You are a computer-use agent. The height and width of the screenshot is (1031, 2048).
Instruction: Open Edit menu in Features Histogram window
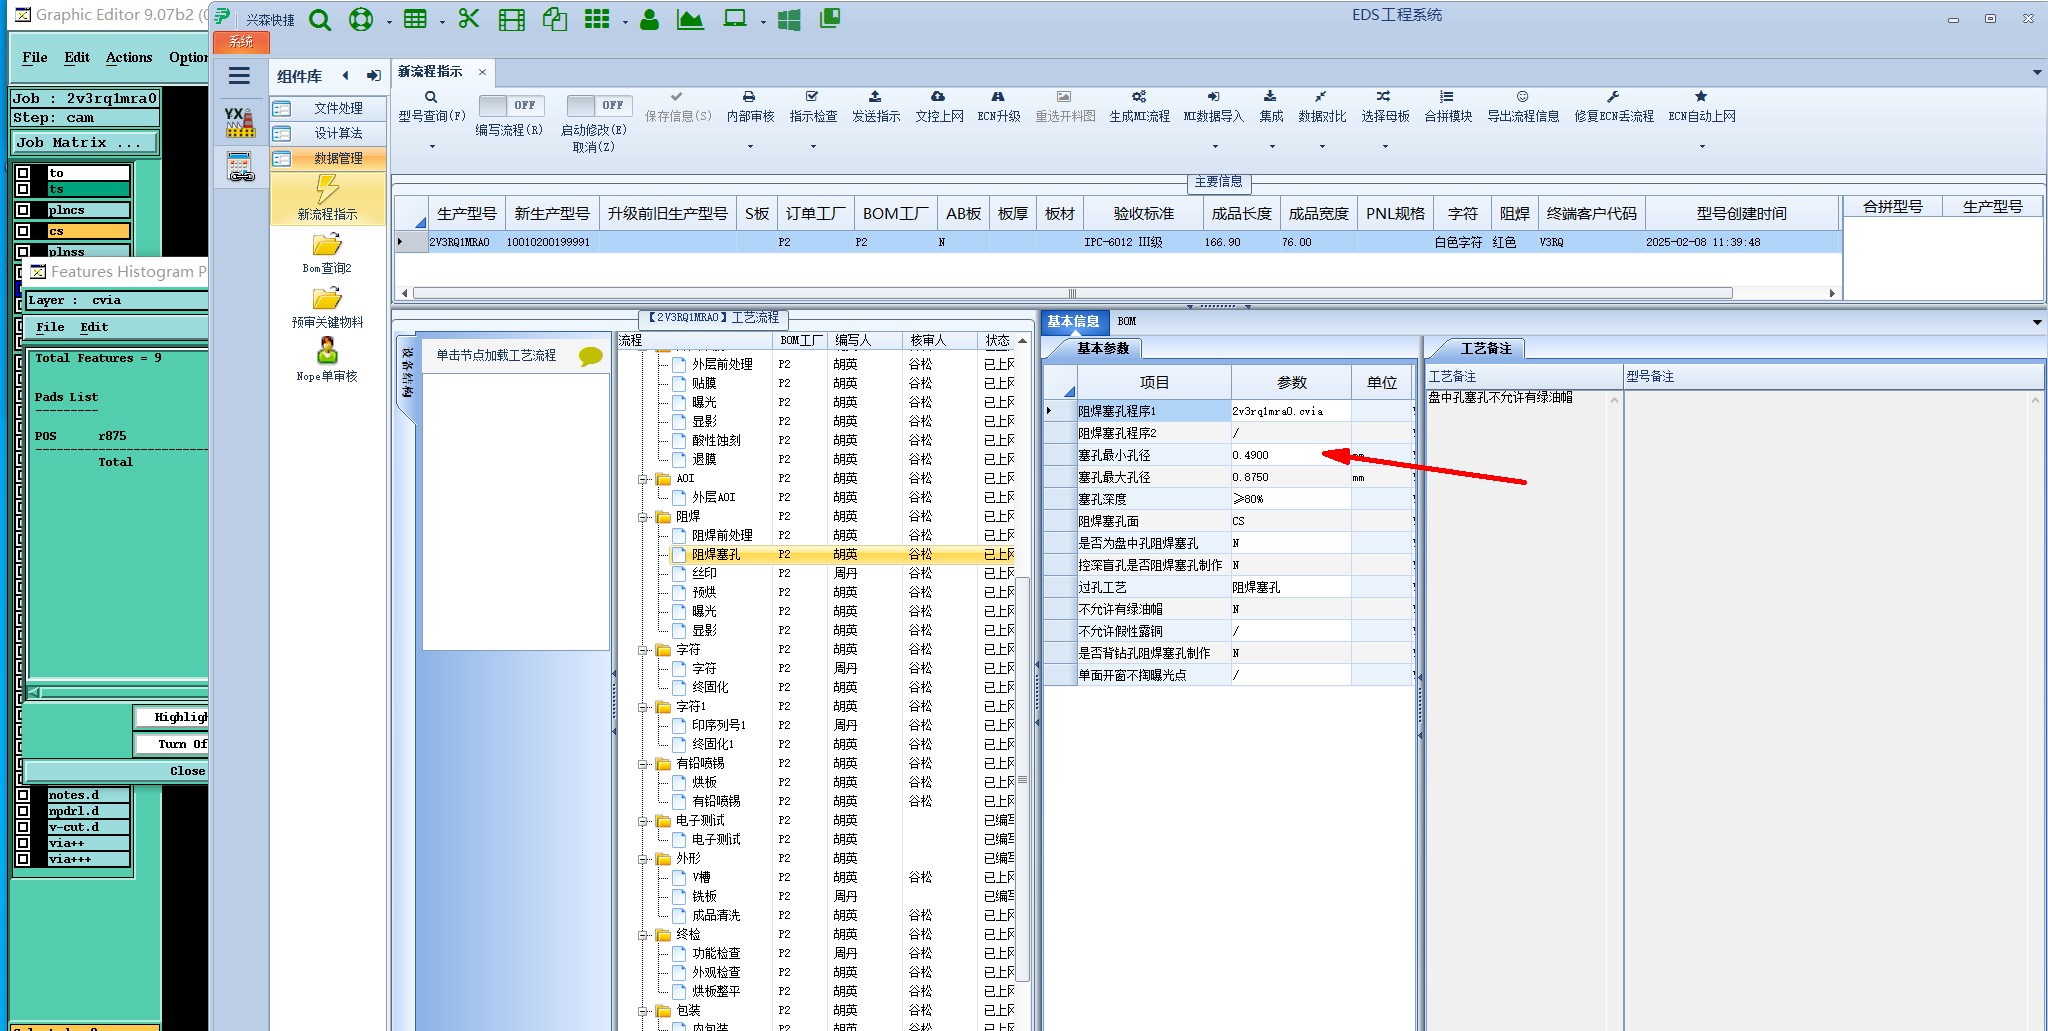click(x=94, y=327)
